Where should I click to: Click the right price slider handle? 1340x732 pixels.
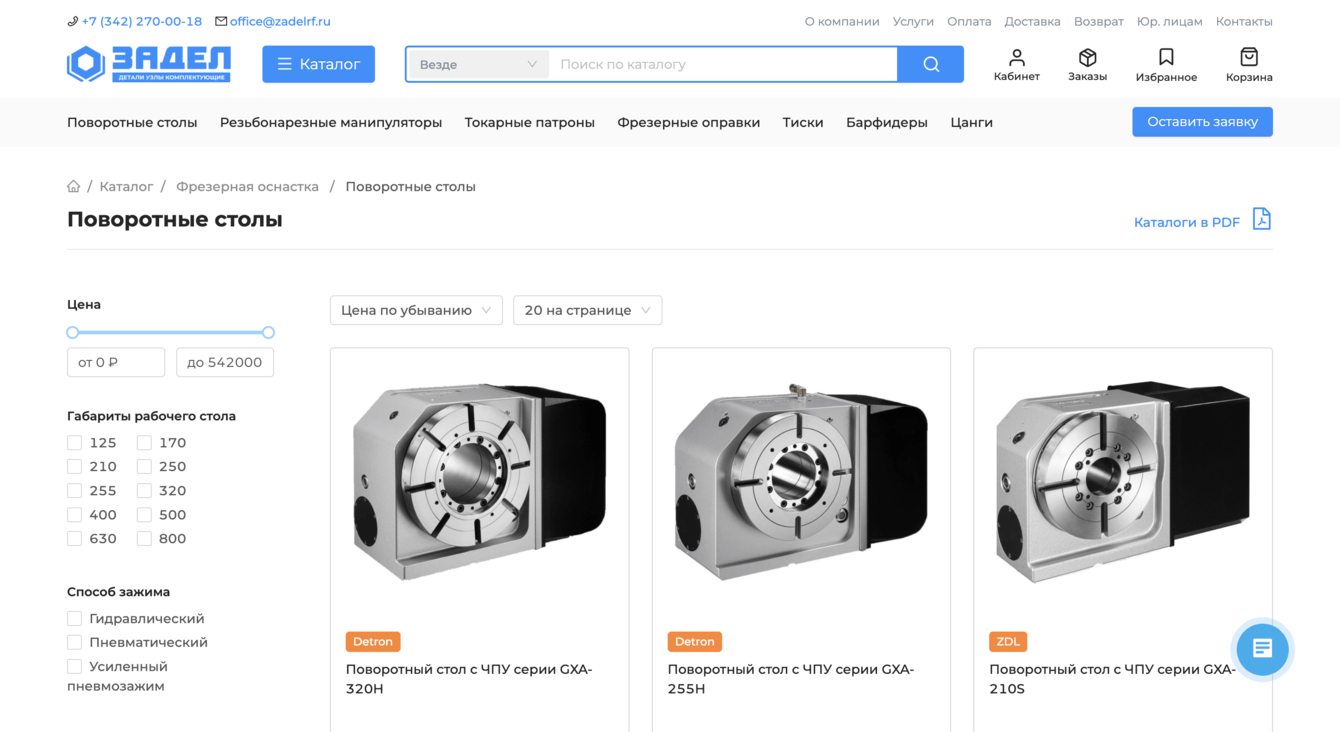(268, 332)
